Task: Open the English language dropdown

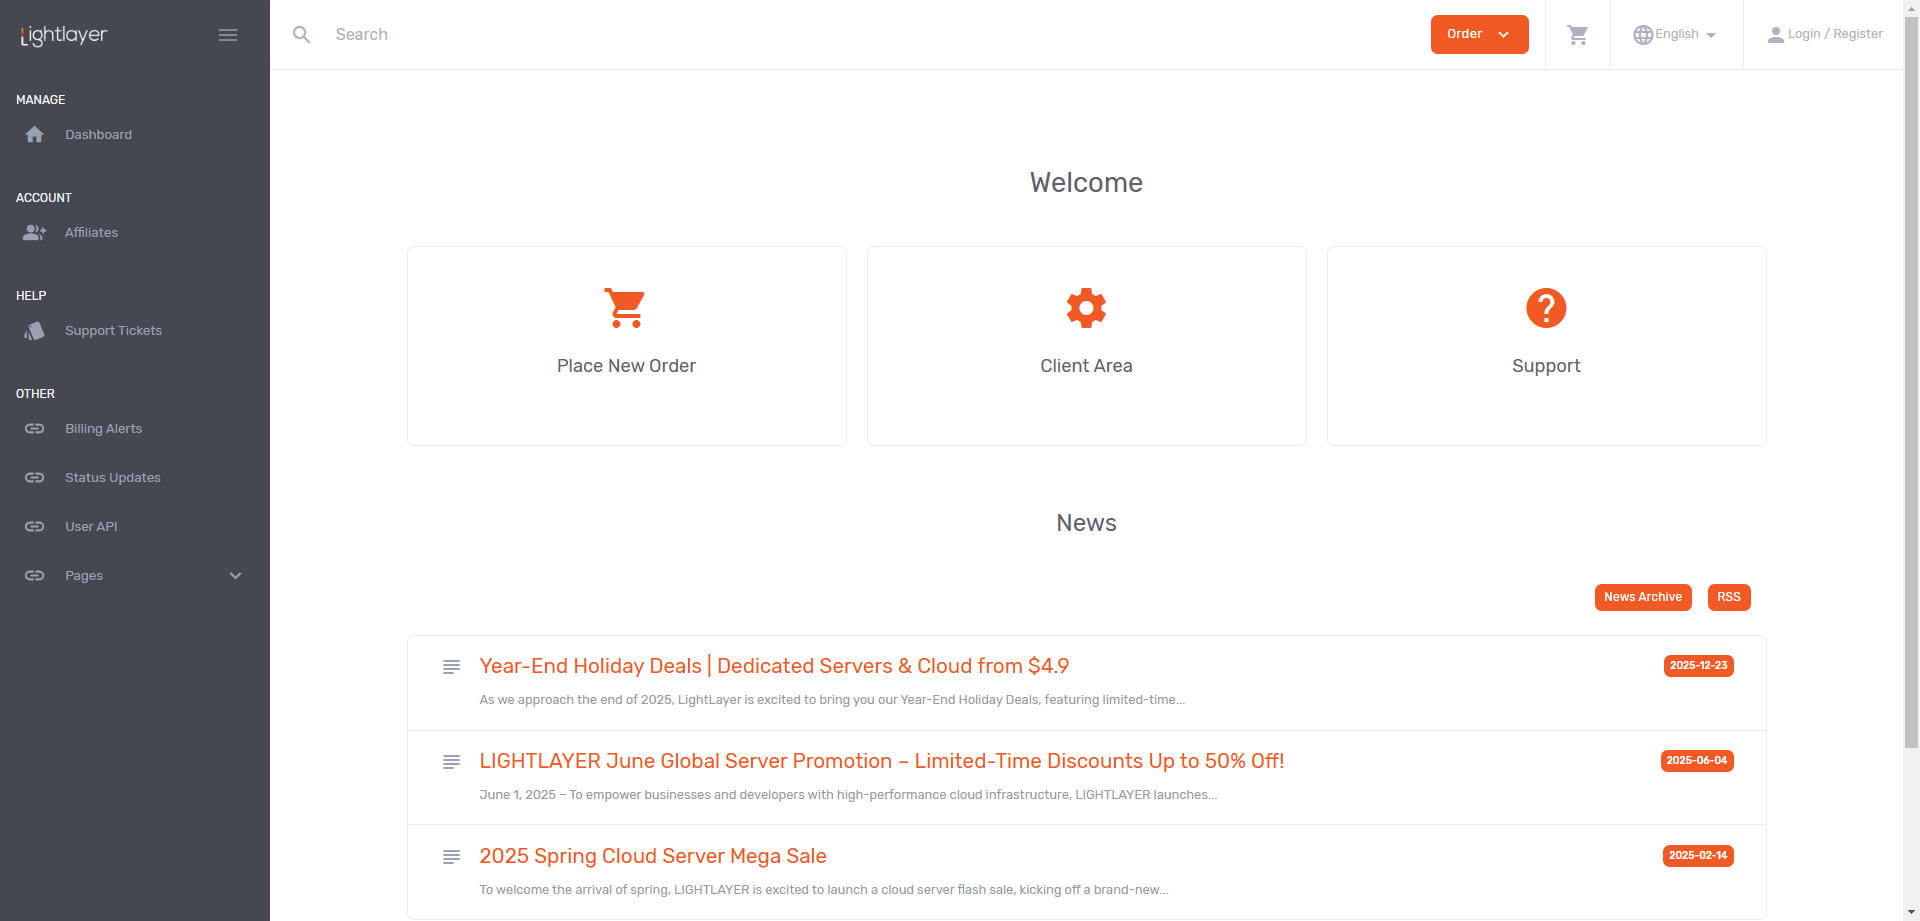Action: (x=1676, y=34)
